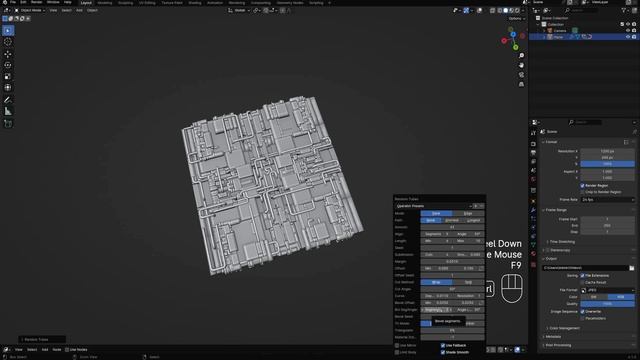Select the Measure tool

(8, 111)
